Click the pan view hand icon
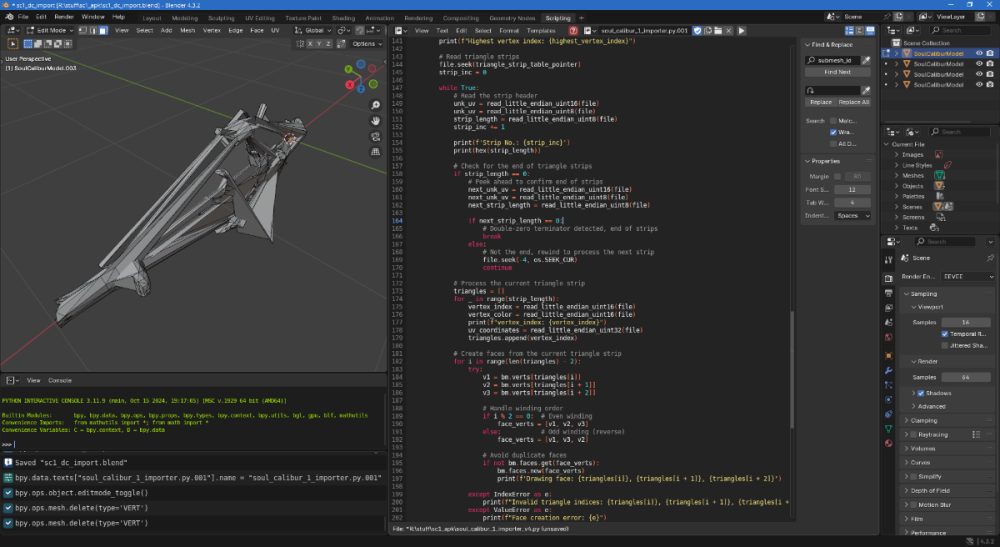This screenshot has height=547, width=1000. point(375,120)
